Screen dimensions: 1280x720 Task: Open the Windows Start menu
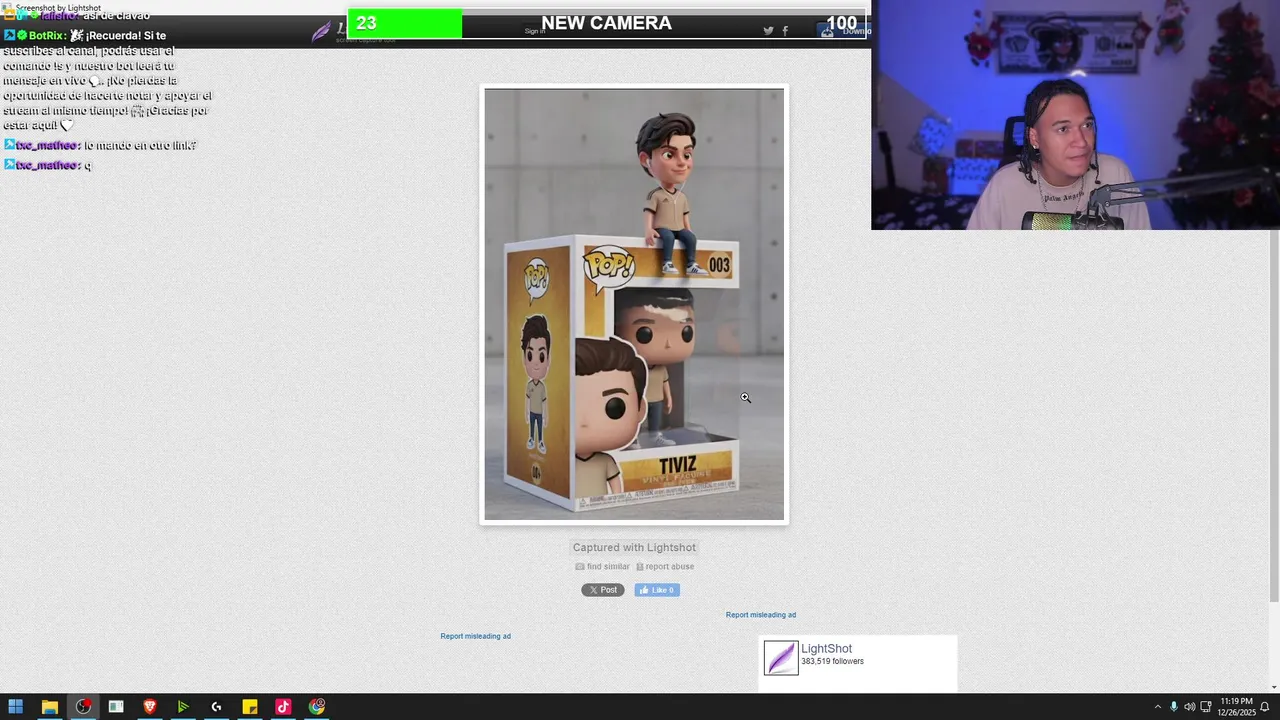click(15, 707)
